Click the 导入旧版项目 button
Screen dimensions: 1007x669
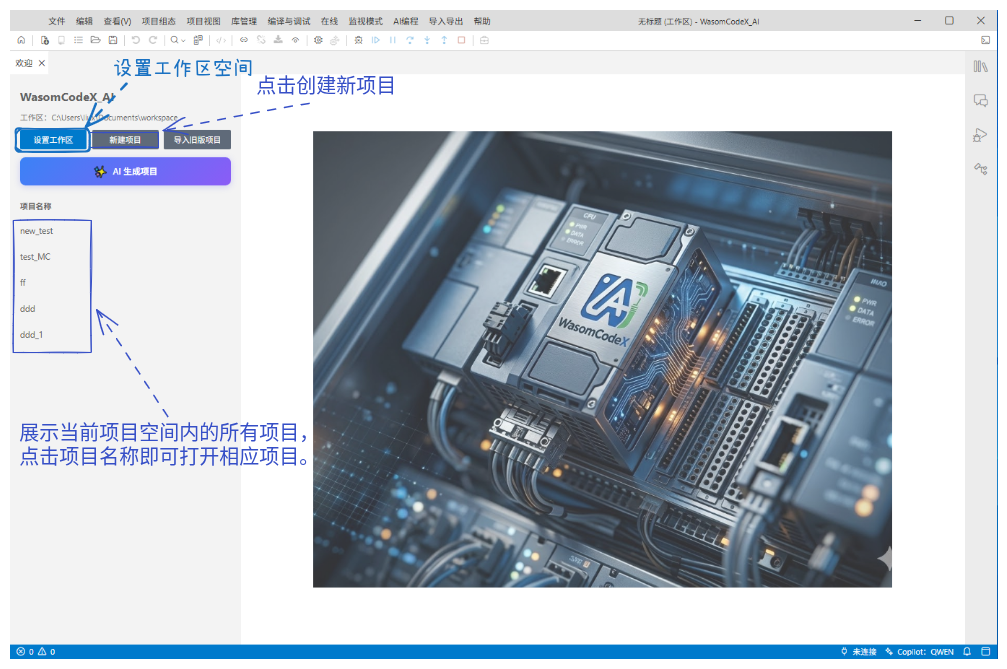pos(197,140)
